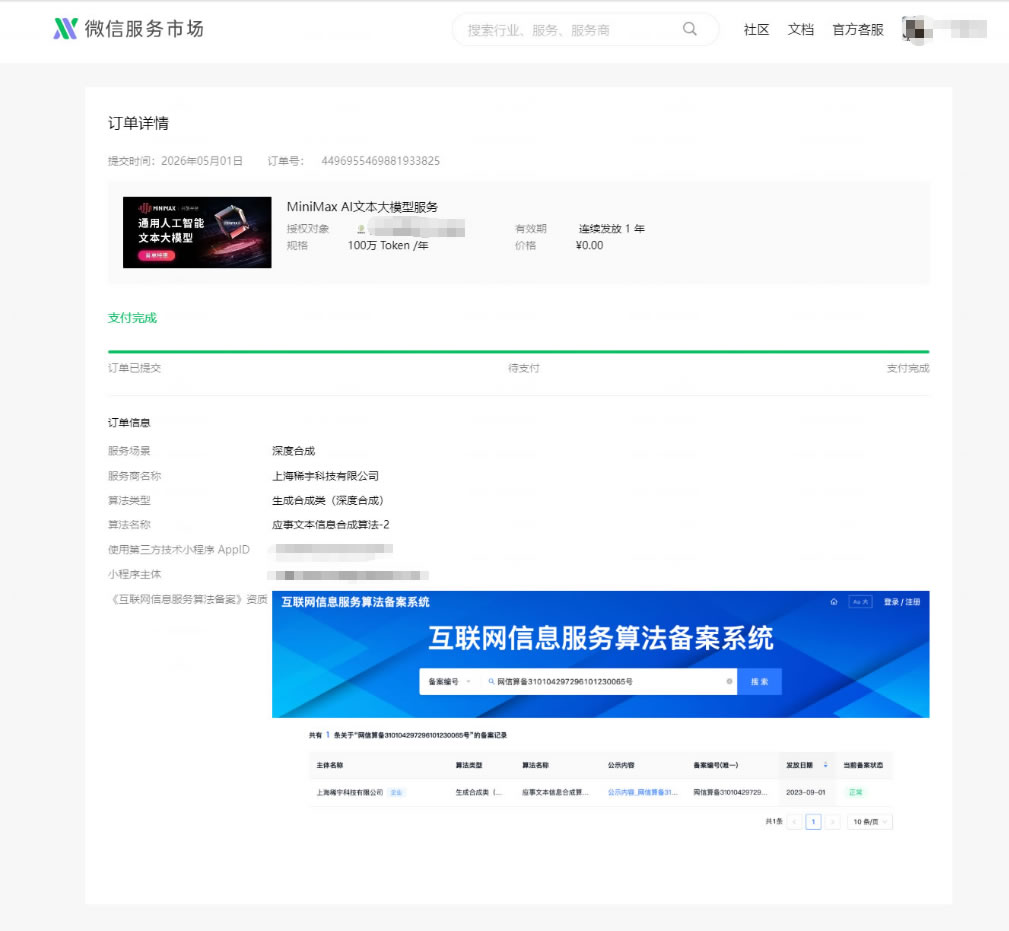Click the 订单已提交 step label
Screen dimensions: 1009x931
[134, 368]
